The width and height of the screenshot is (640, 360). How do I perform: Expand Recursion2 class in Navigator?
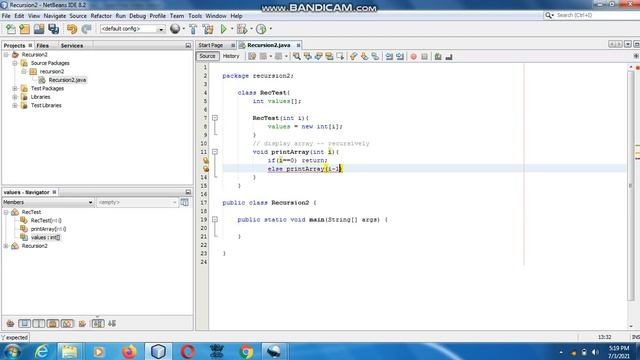coord(6,246)
